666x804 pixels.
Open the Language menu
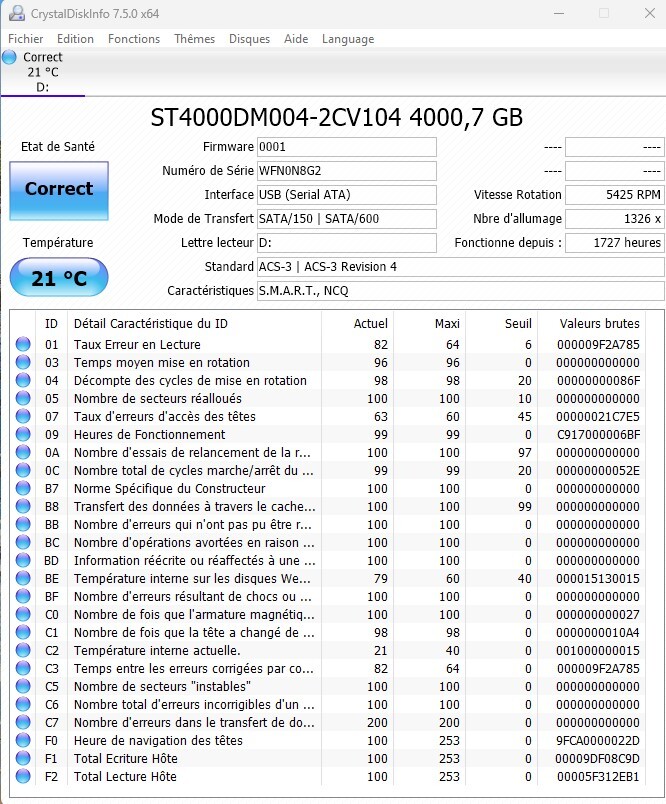tap(348, 39)
